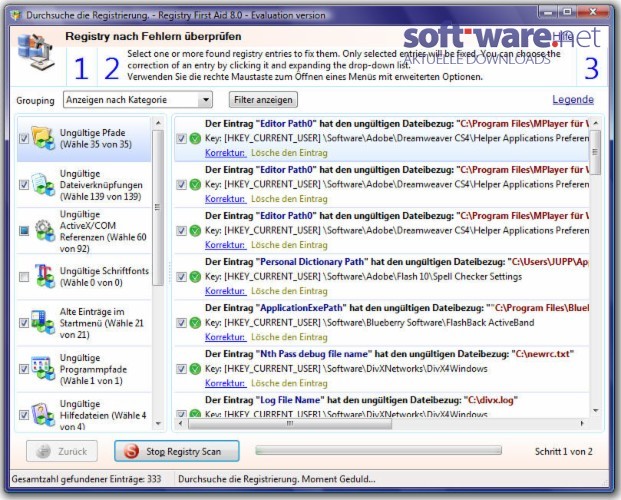
Task: Click Gesamtzahl gefundener Einträge: 333 status text
Action: [86, 479]
